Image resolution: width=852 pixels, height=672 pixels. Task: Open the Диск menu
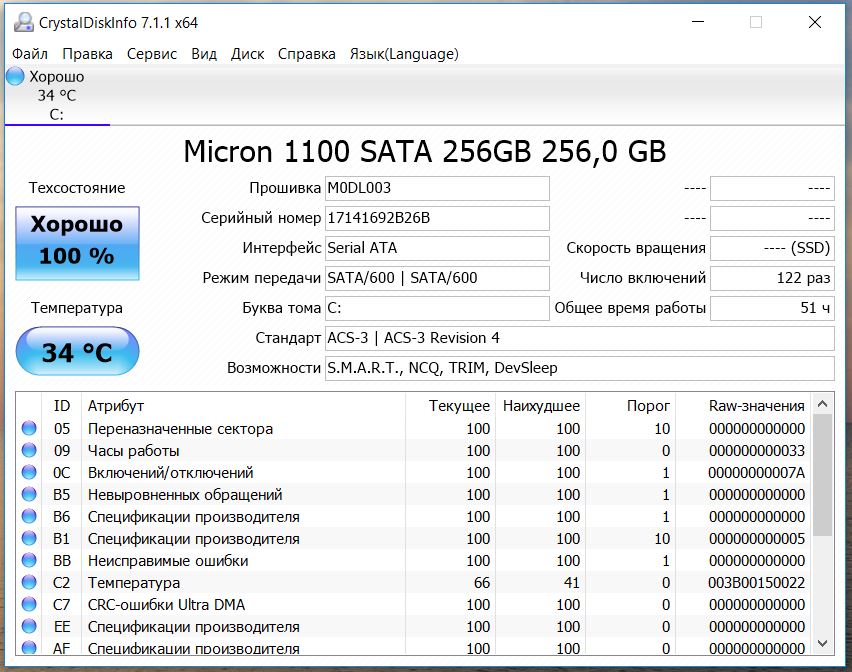[x=247, y=54]
